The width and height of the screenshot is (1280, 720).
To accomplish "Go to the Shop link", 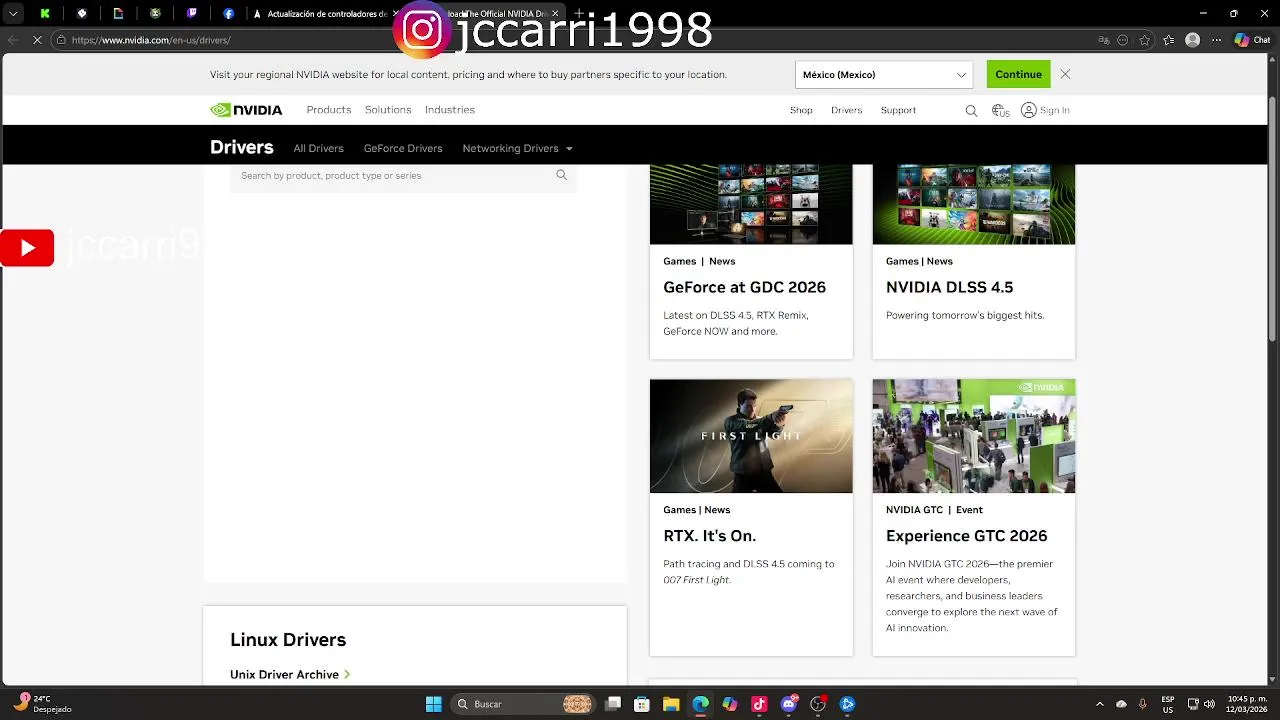I will [x=801, y=110].
